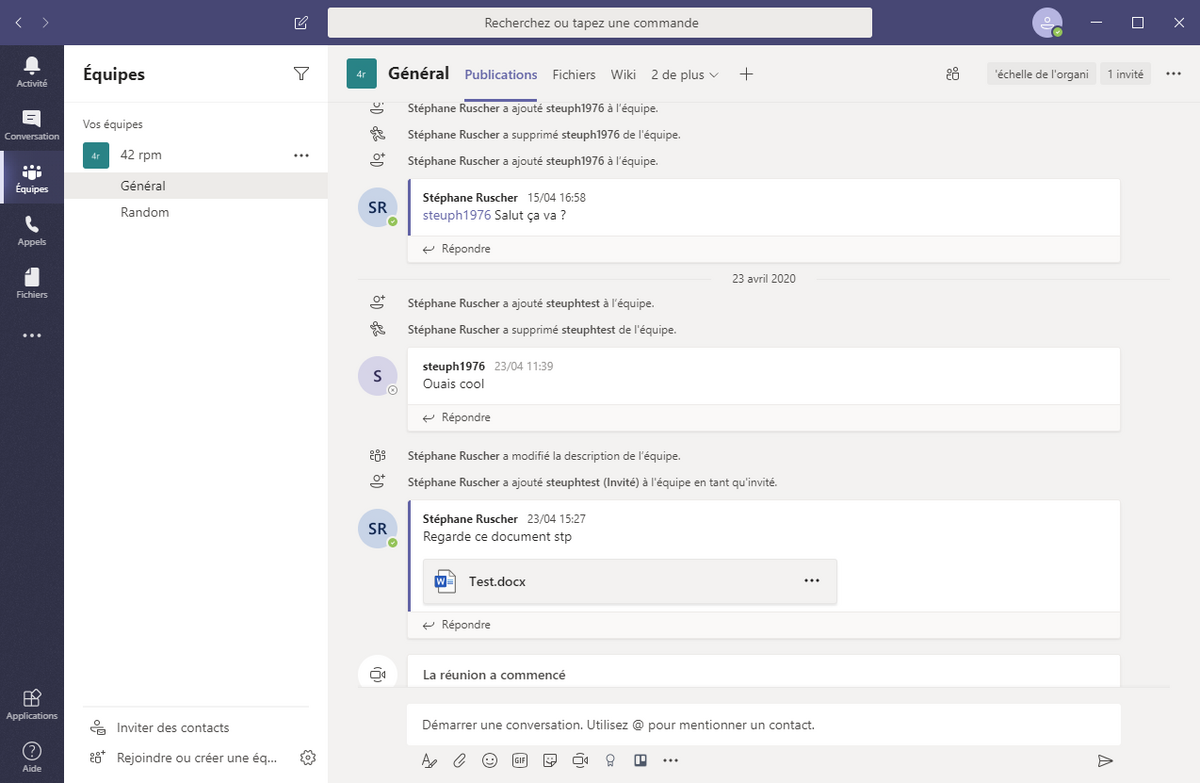Insert a GIF via GIF icon
The height and width of the screenshot is (783, 1200).
[519, 760]
